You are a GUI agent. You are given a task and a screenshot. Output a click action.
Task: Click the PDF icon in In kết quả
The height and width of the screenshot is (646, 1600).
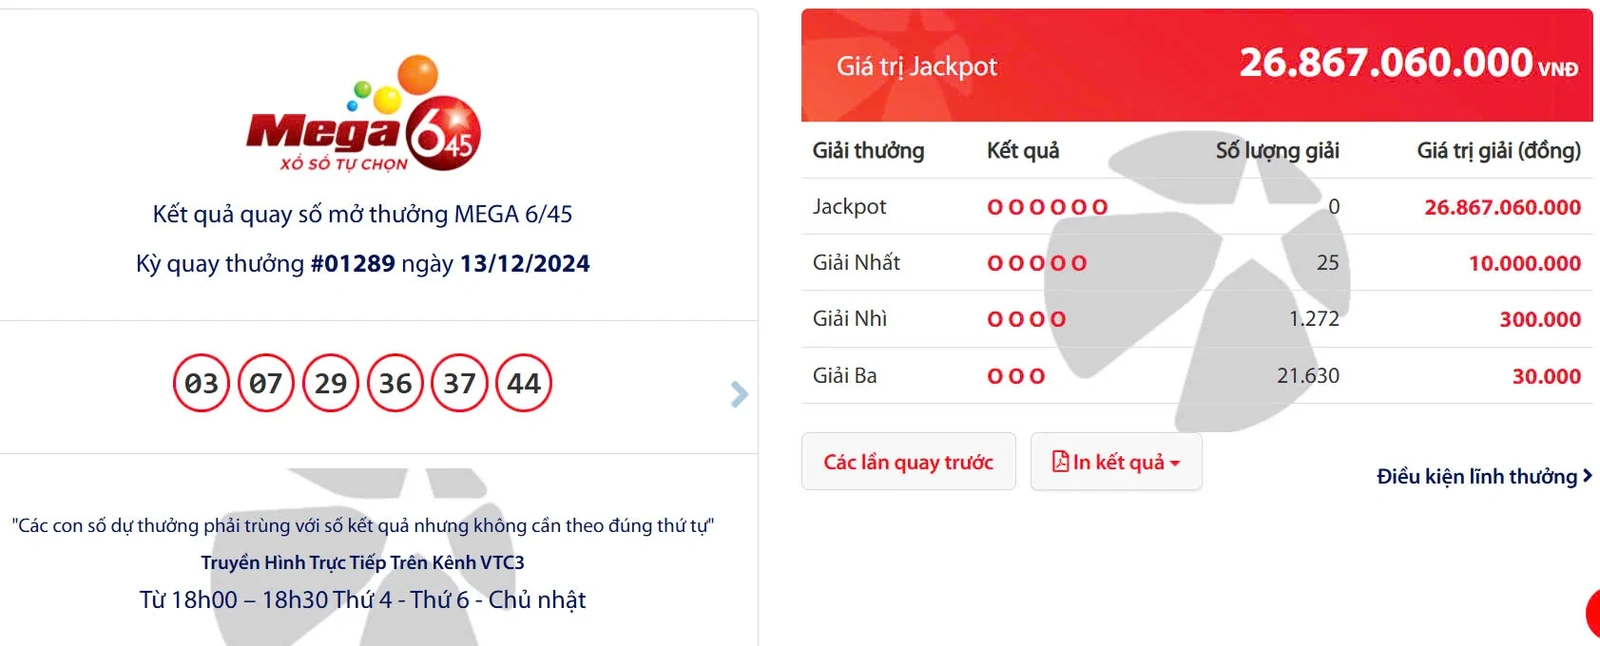point(1060,461)
